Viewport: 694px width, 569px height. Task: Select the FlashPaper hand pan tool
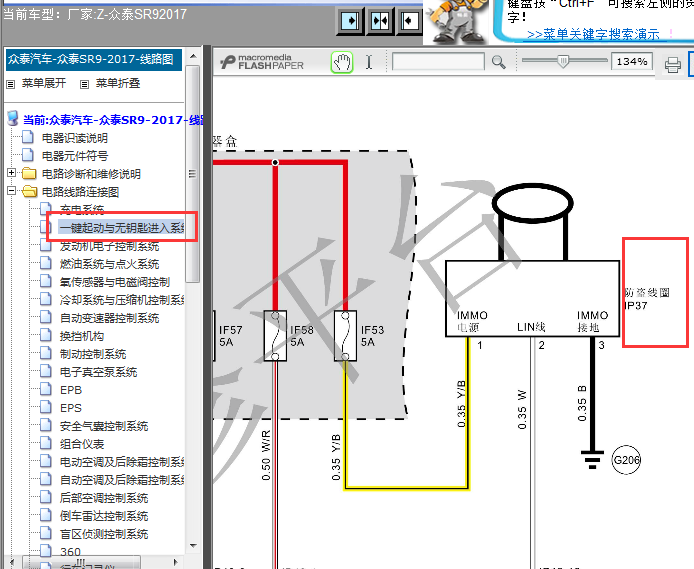pyautogui.click(x=342, y=62)
